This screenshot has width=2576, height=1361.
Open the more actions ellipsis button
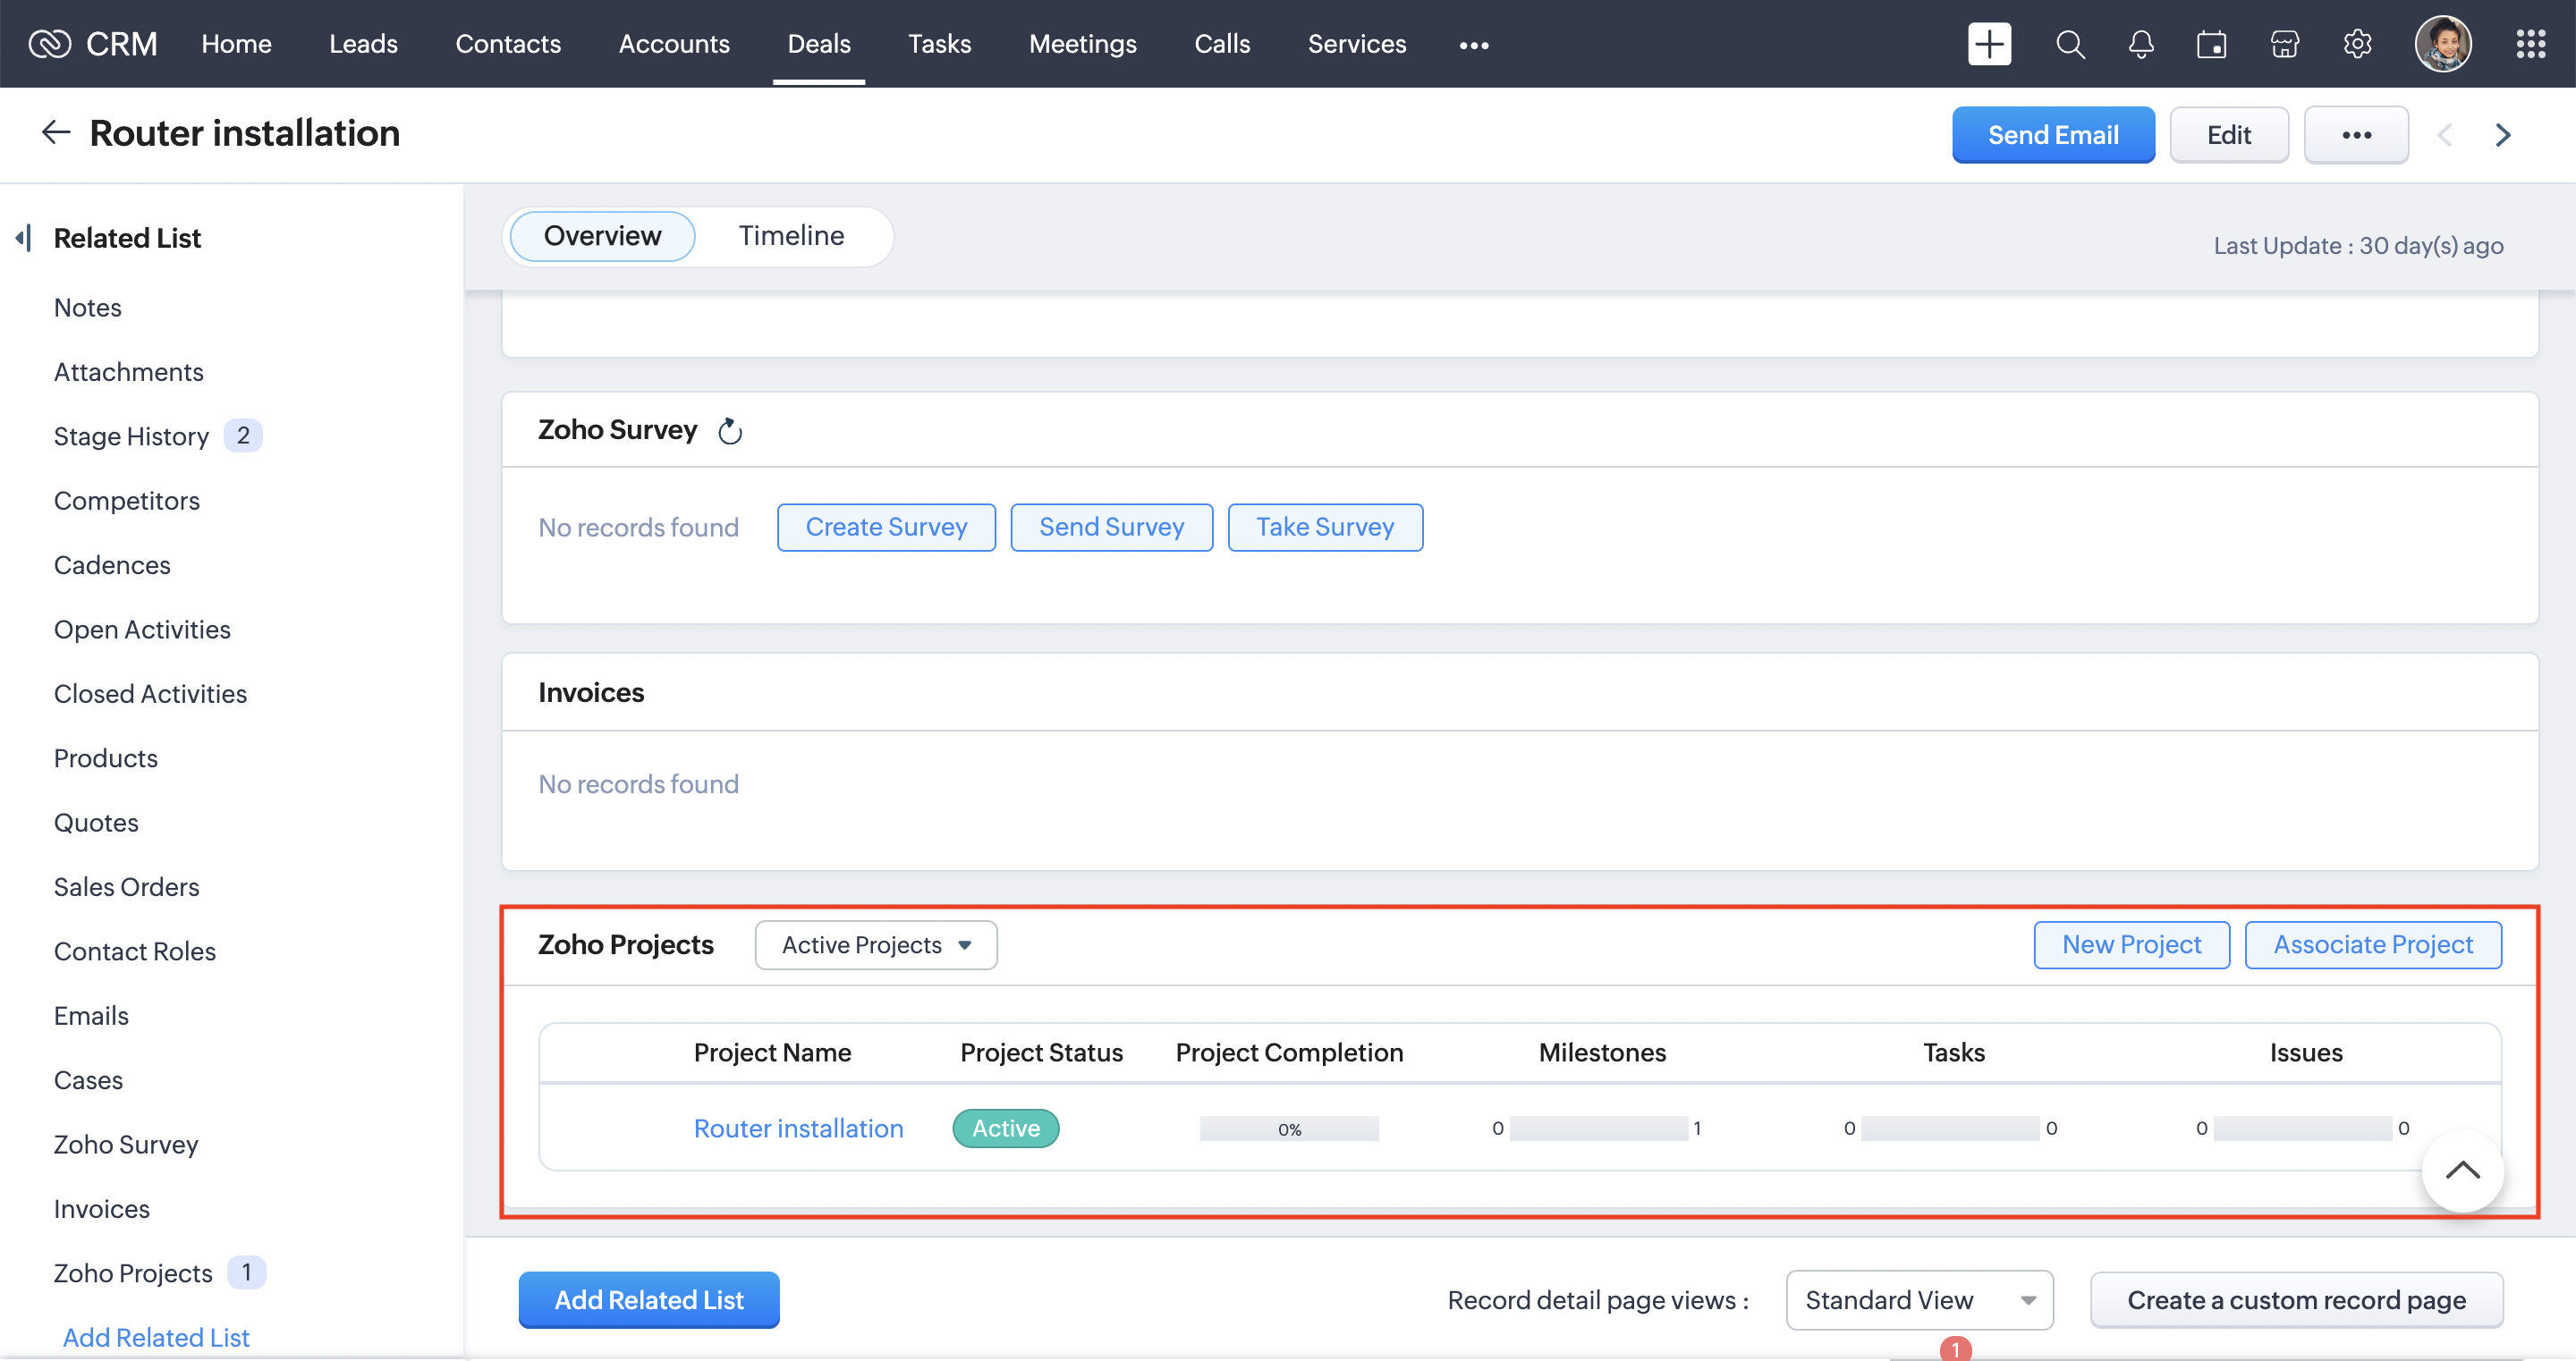(x=2355, y=135)
